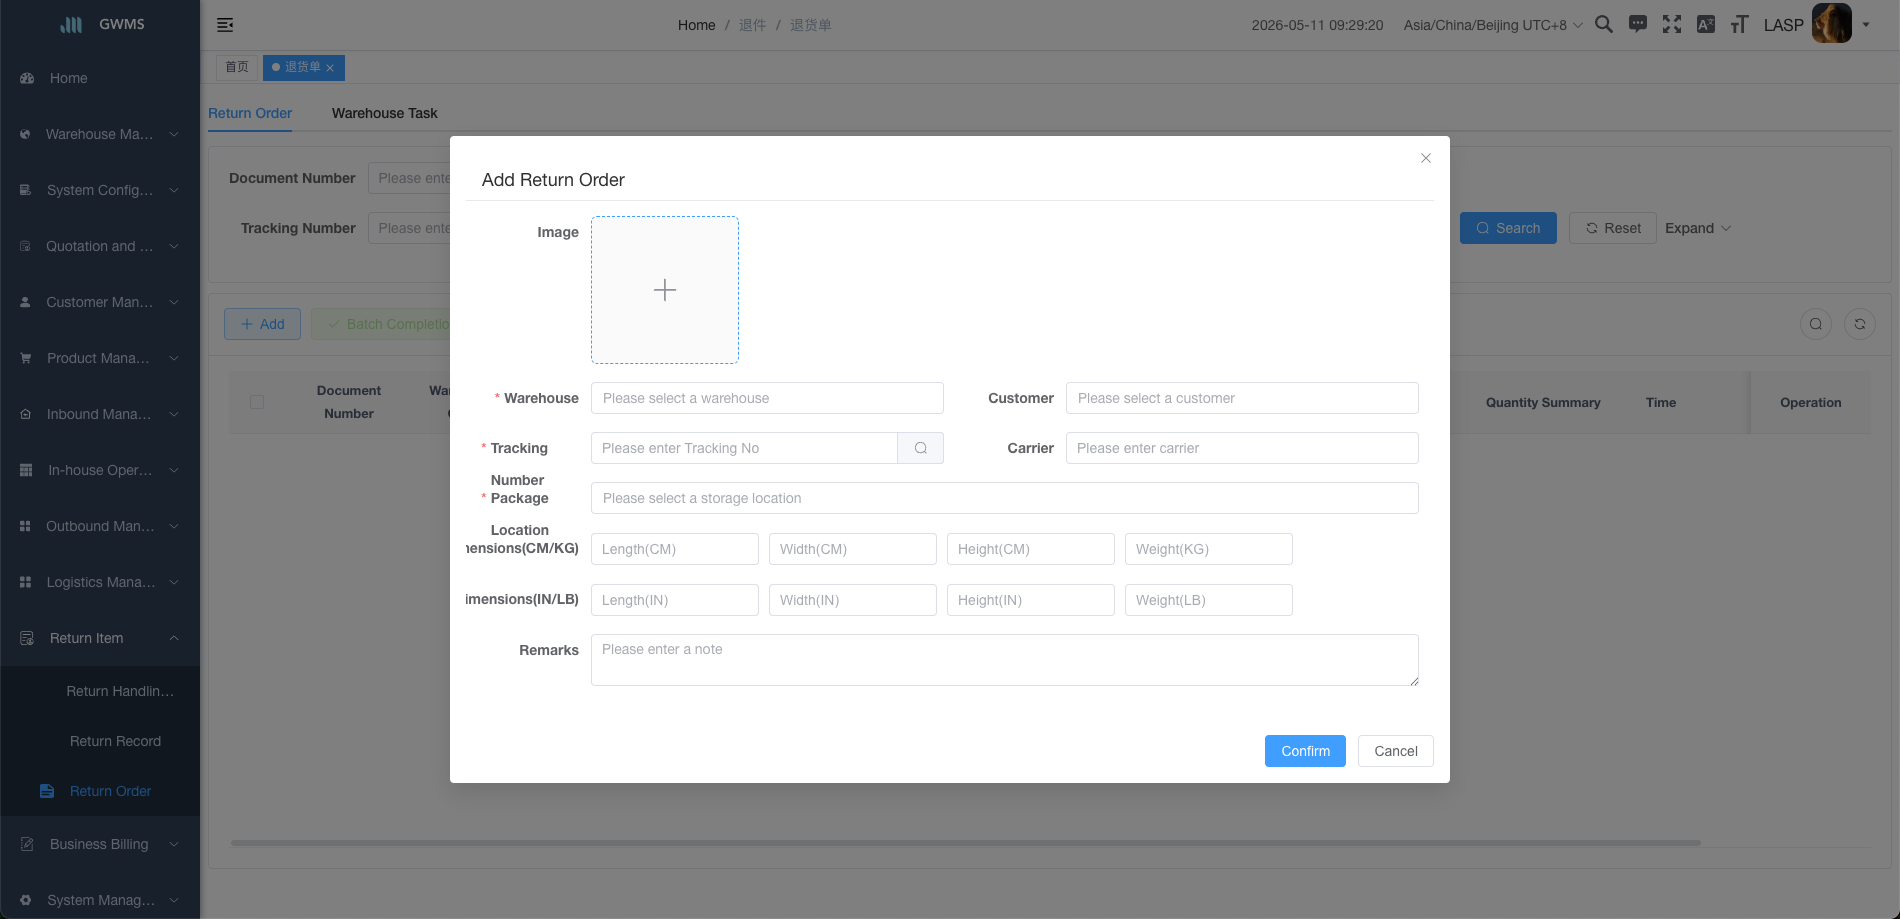The width and height of the screenshot is (1900, 919).
Task: Click the Add button in table toolbar
Action: (263, 324)
